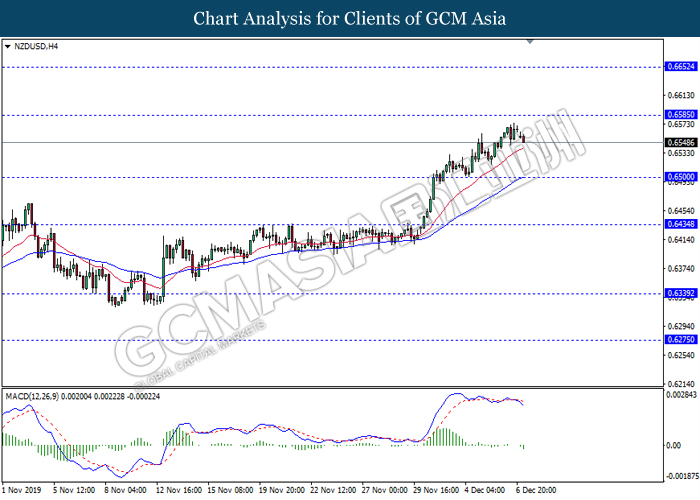The width and height of the screenshot is (700, 500).
Task: Click the NZDUSD,H4 dropdown triangle
Action: (7, 46)
